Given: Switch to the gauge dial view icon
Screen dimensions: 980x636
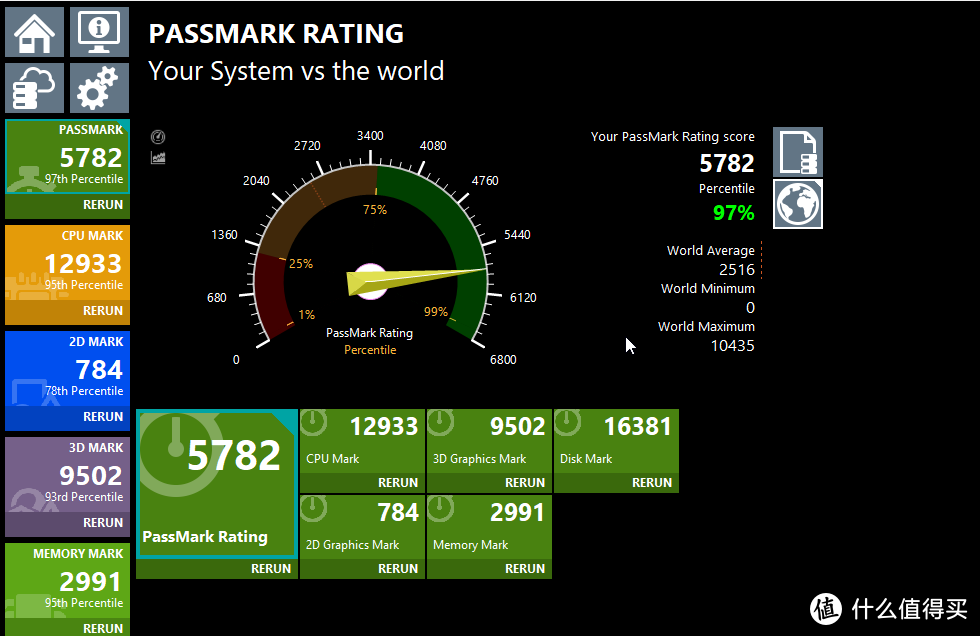Looking at the screenshot, I should 158,137.
